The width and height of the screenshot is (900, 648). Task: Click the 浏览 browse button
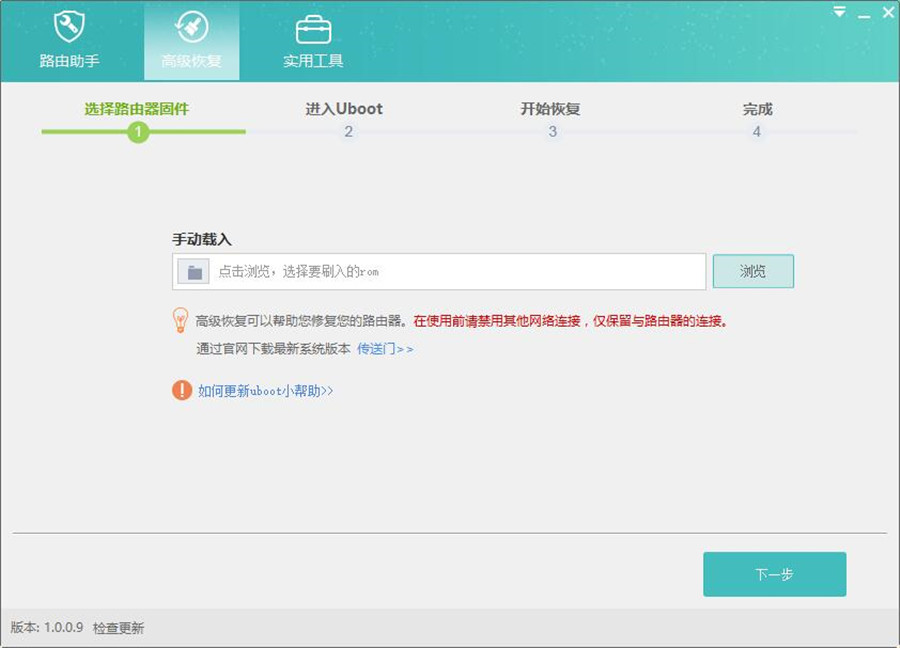click(x=753, y=270)
